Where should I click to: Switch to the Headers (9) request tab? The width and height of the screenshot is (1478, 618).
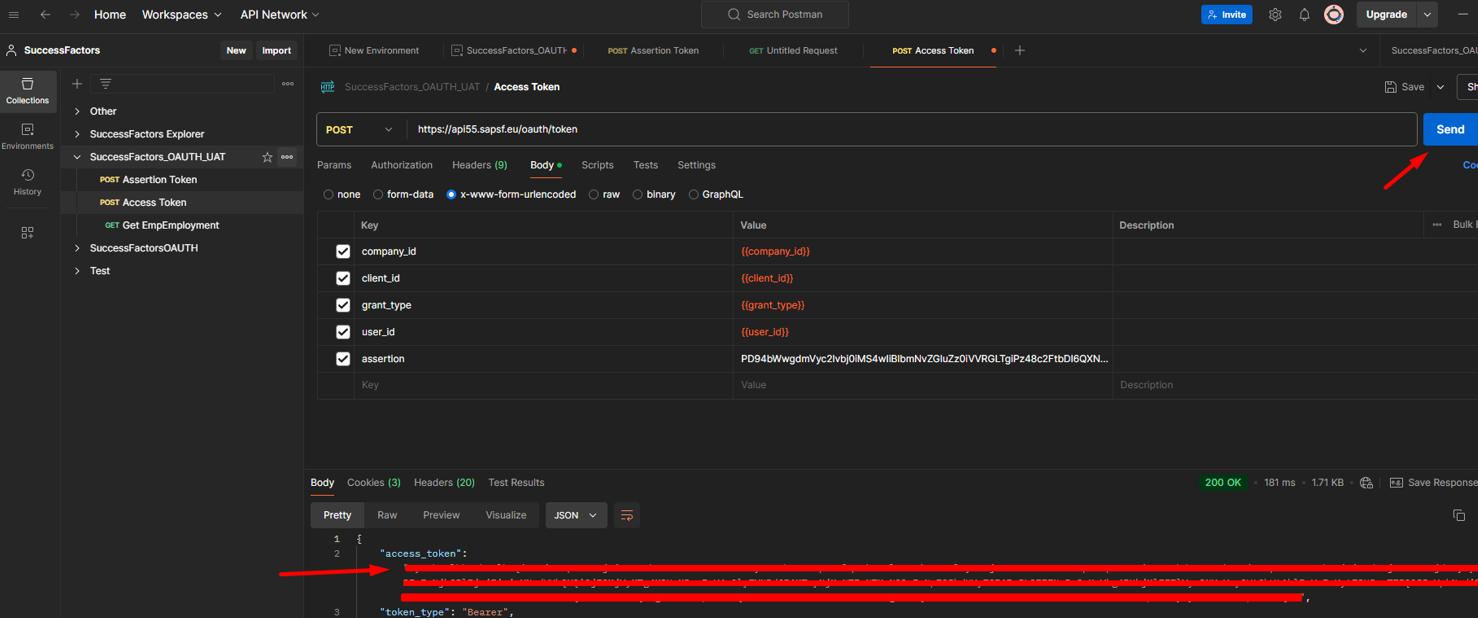point(480,165)
